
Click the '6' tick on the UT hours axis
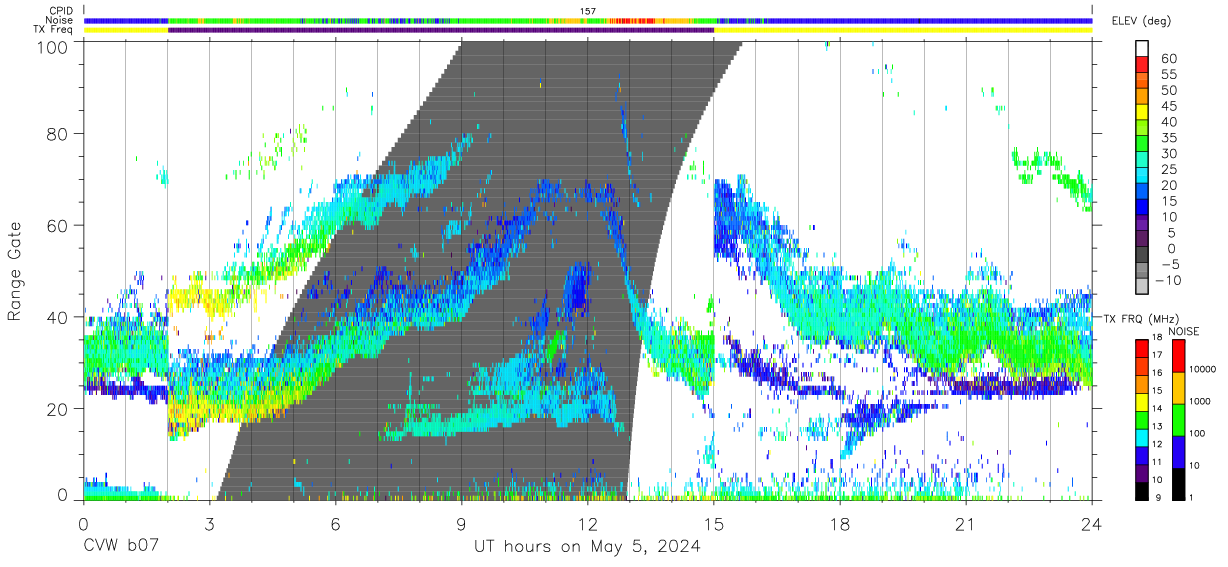click(336, 523)
